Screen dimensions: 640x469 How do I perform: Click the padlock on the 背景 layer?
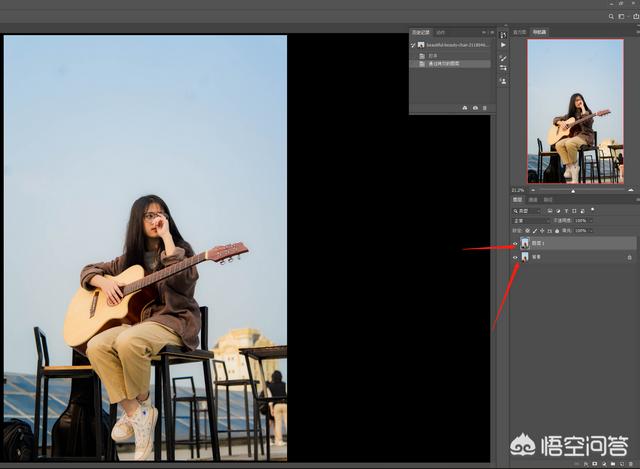(x=629, y=257)
